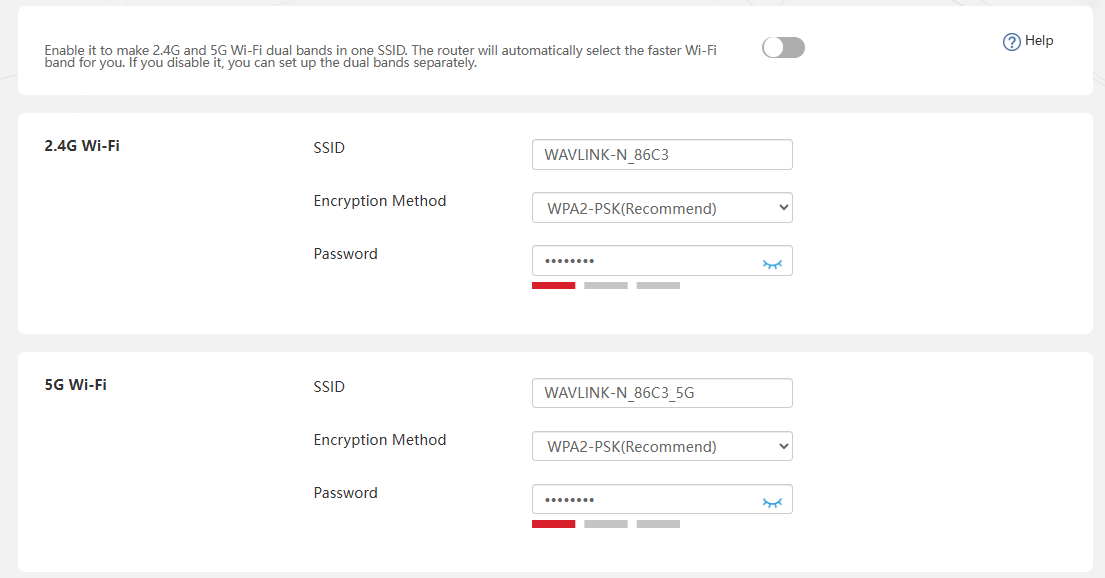The image size is (1105, 578).
Task: Open the Help link text
Action: (1039, 41)
